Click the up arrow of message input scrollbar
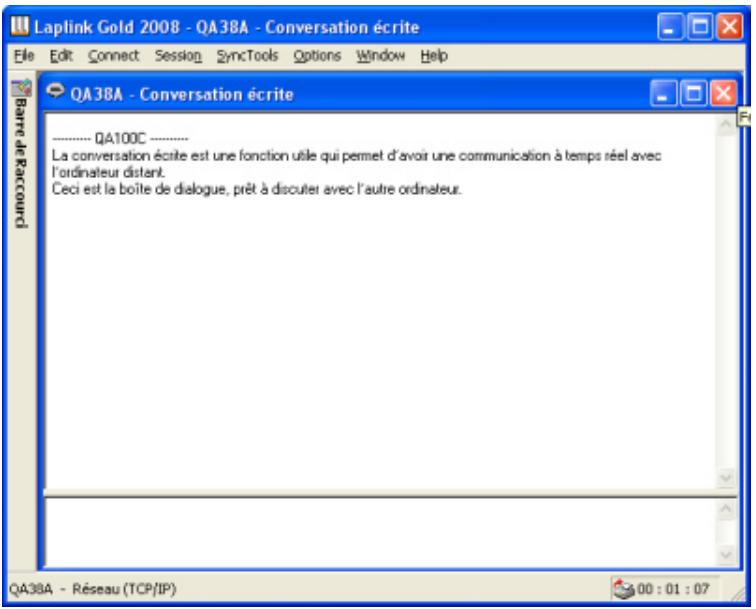756x609 pixels. [x=726, y=510]
